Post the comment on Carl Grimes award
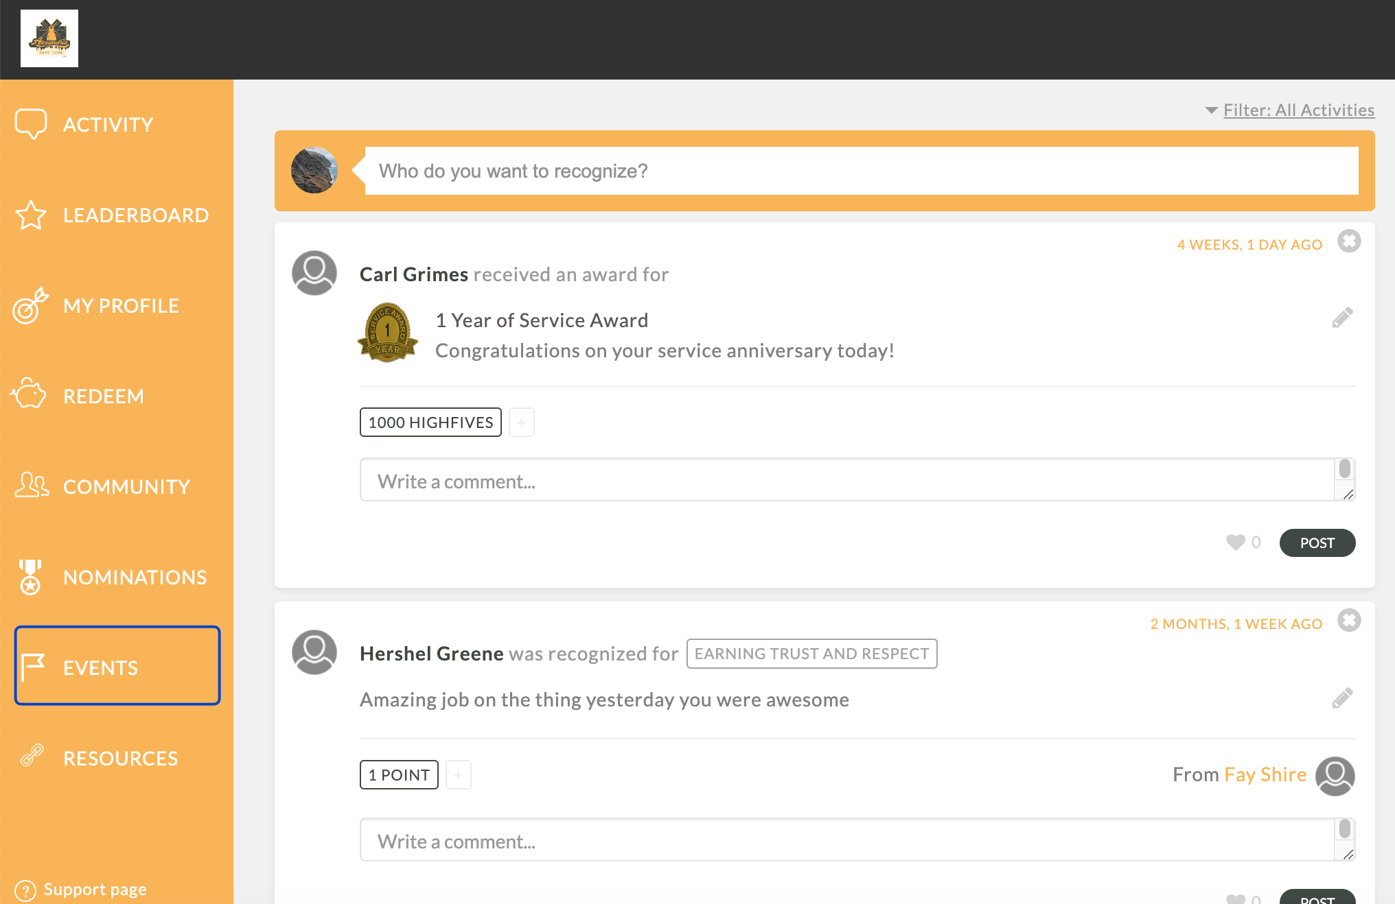 pos(1317,543)
